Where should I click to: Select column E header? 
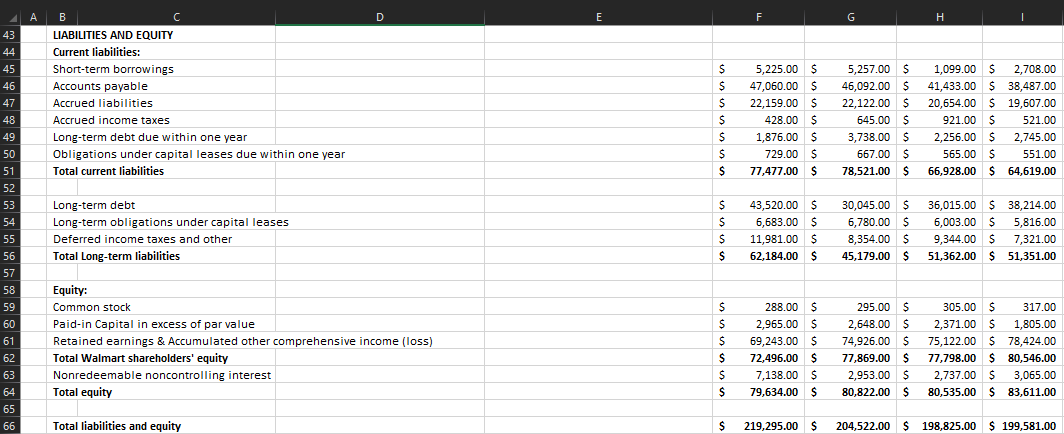[598, 18]
